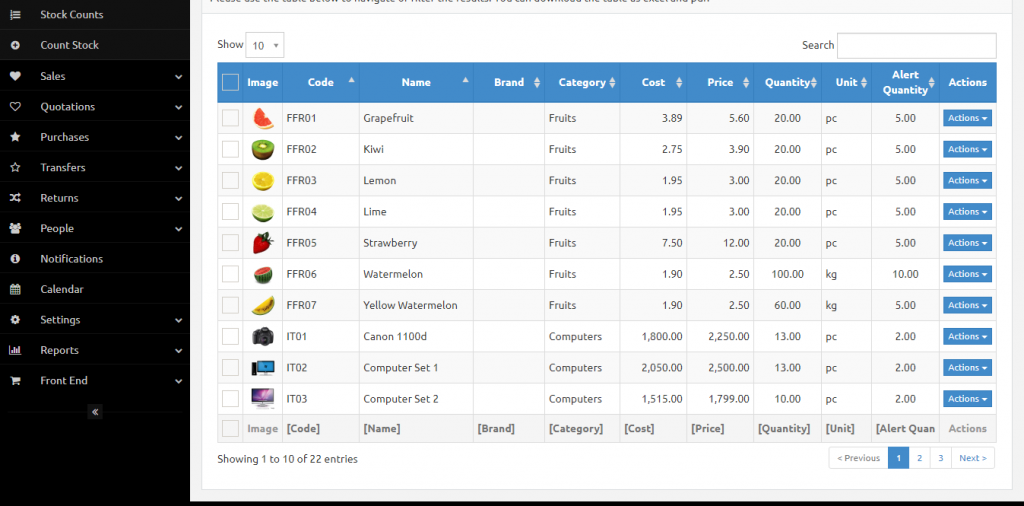This screenshot has height=506, width=1024.
Task: Expand the Reports menu chevron
Action: [x=178, y=351]
